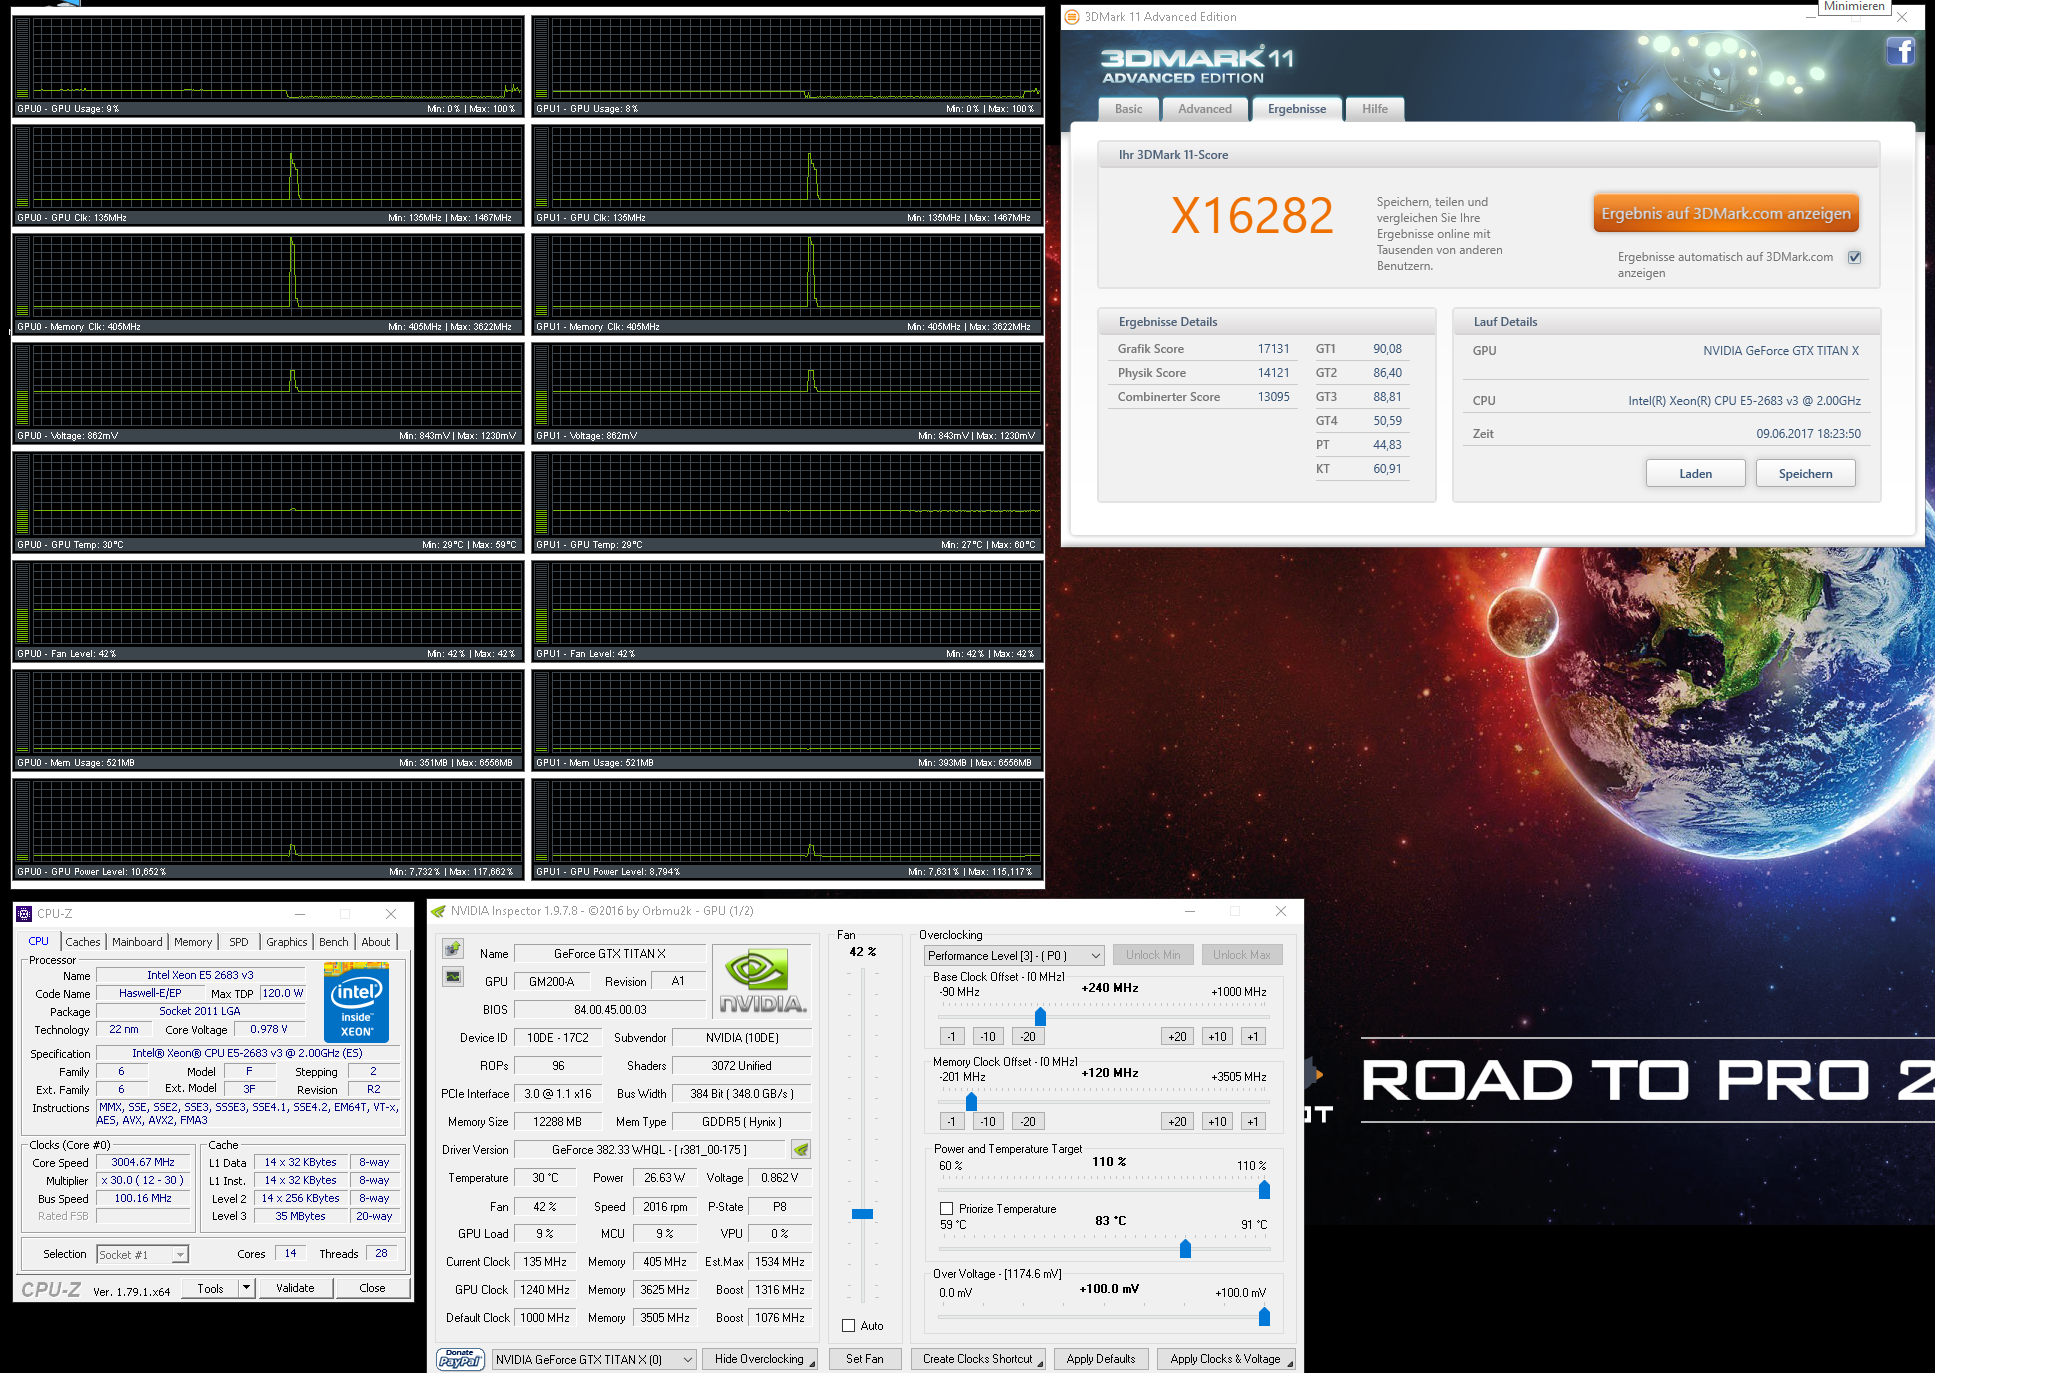Image resolution: width=2064 pixels, height=1373 pixels.
Task: Click the Tools button in CPU-Z
Action: coord(210,1288)
